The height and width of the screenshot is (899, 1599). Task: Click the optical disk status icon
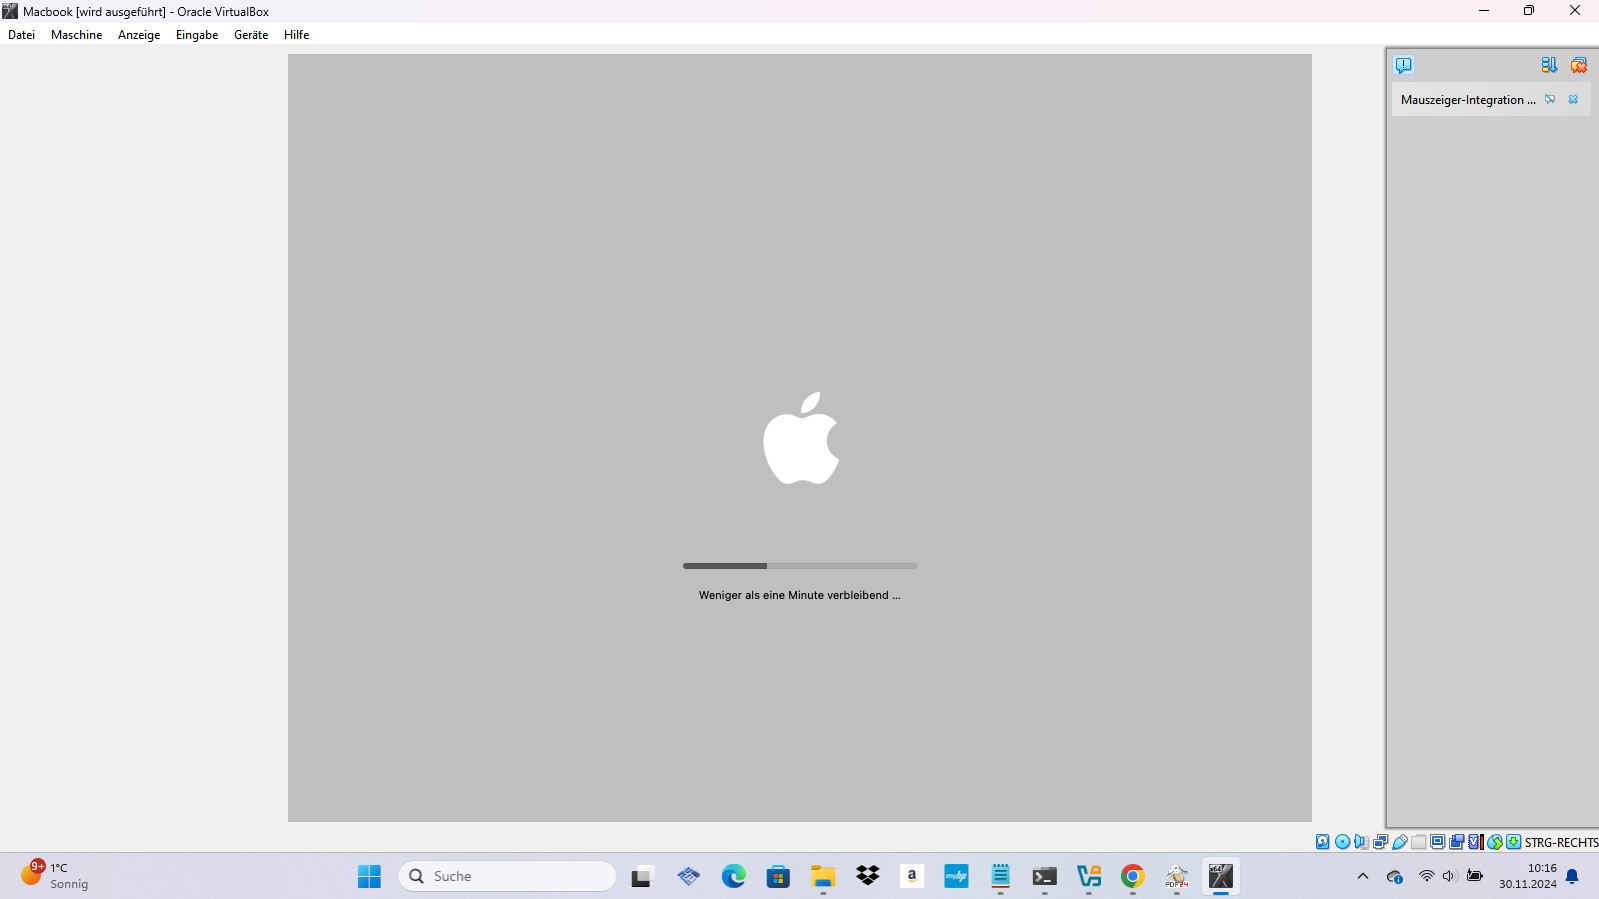coord(1342,842)
